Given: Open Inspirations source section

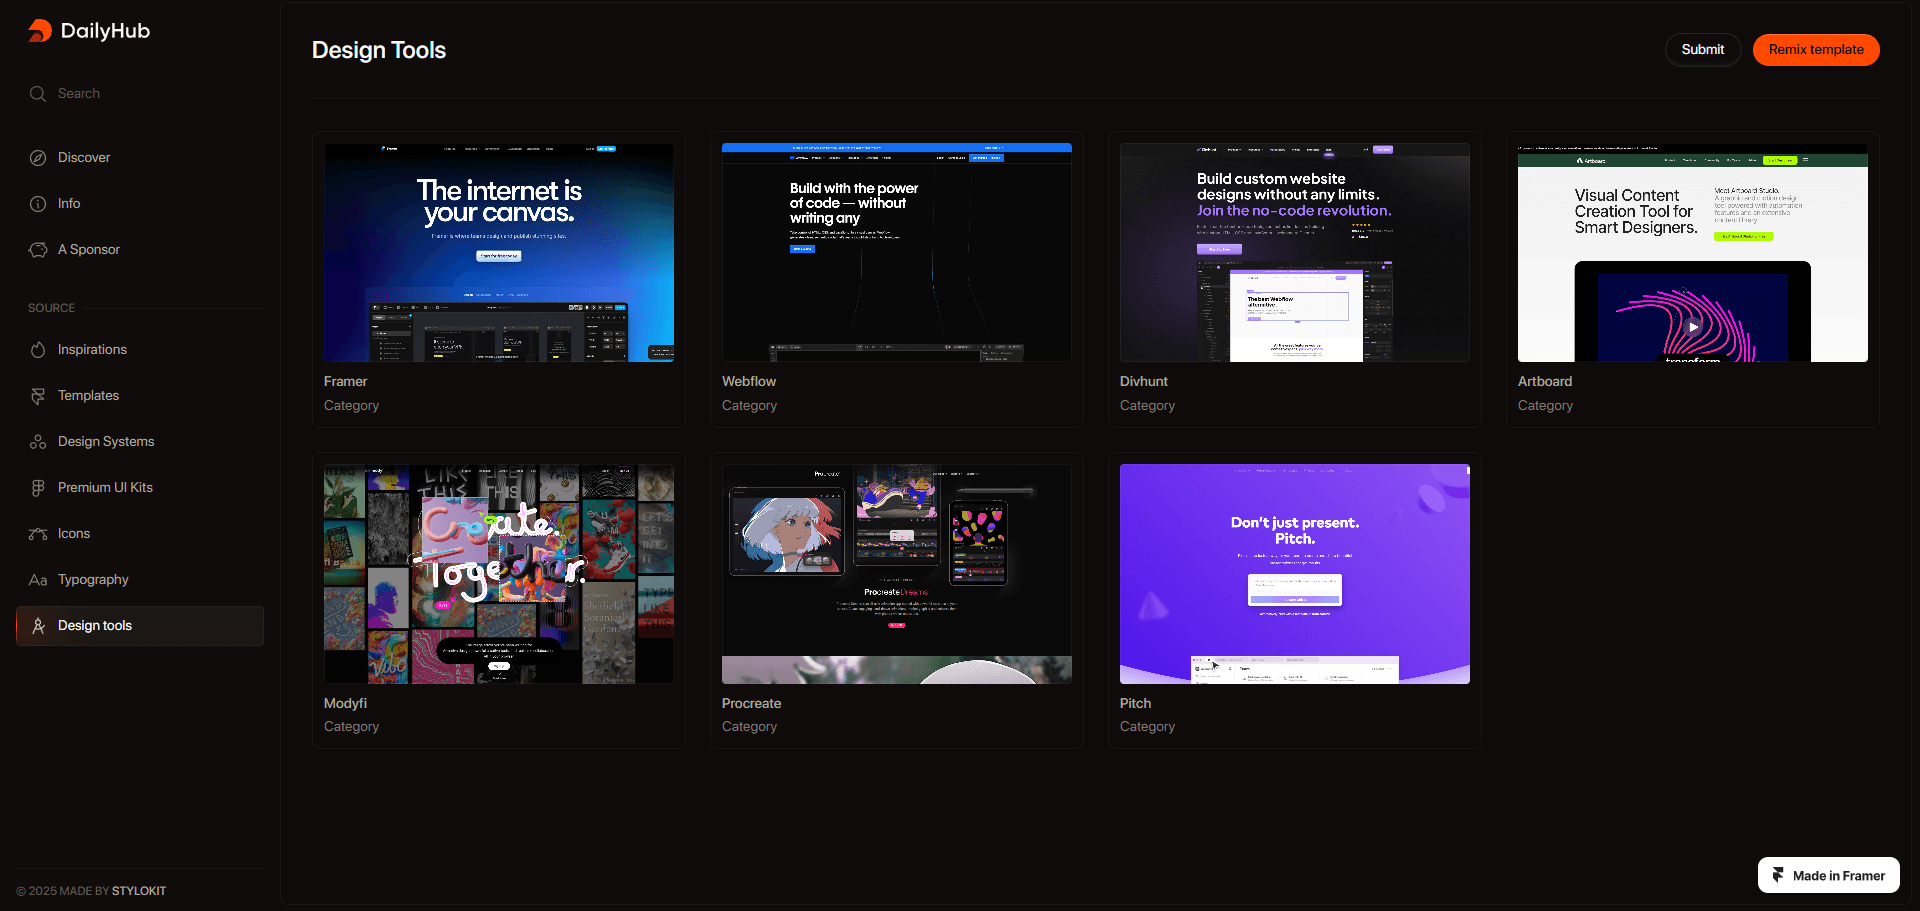Looking at the screenshot, I should 140,350.
